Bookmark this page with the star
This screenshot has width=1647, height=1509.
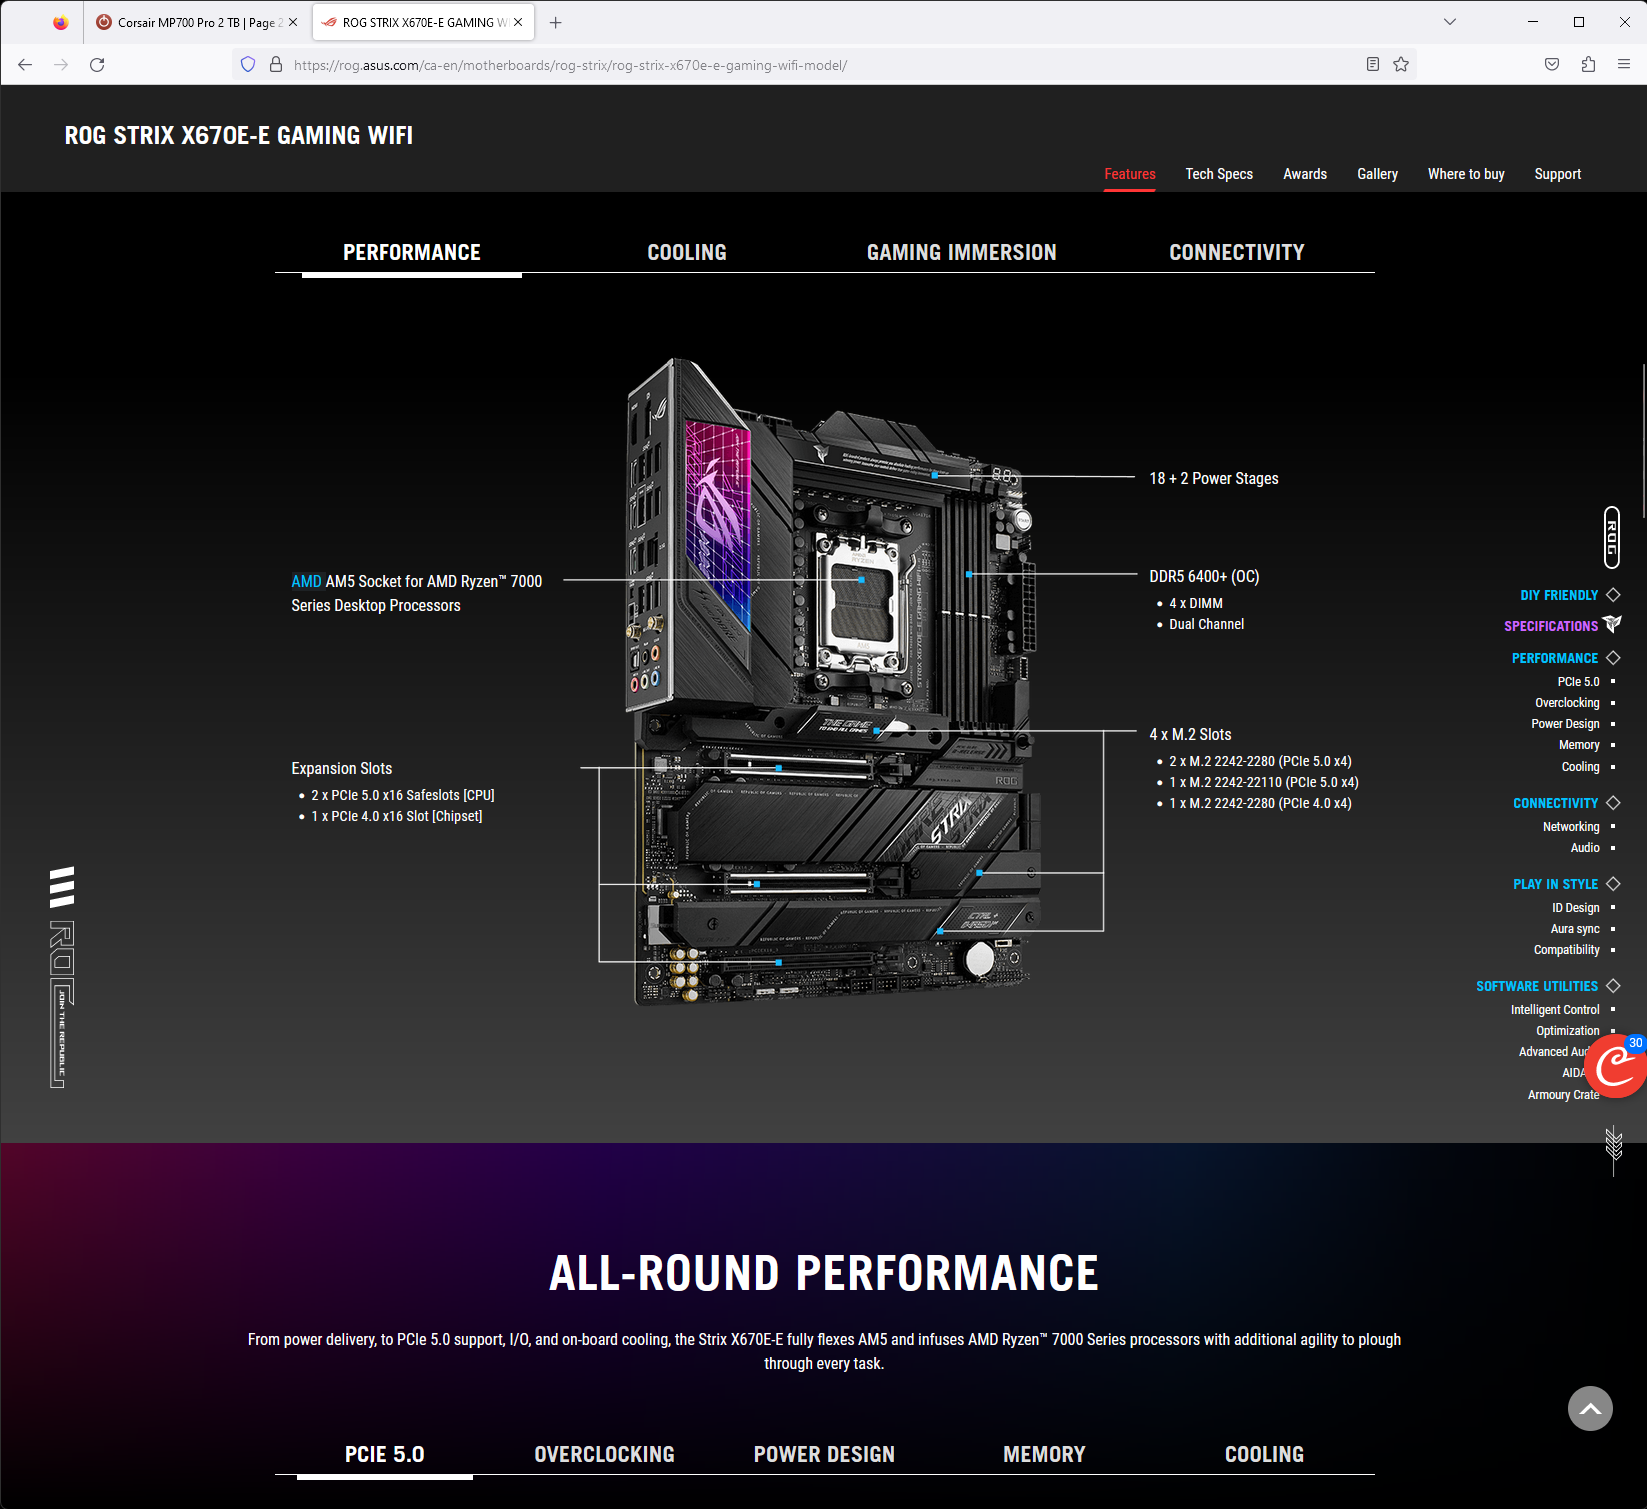pos(1401,65)
